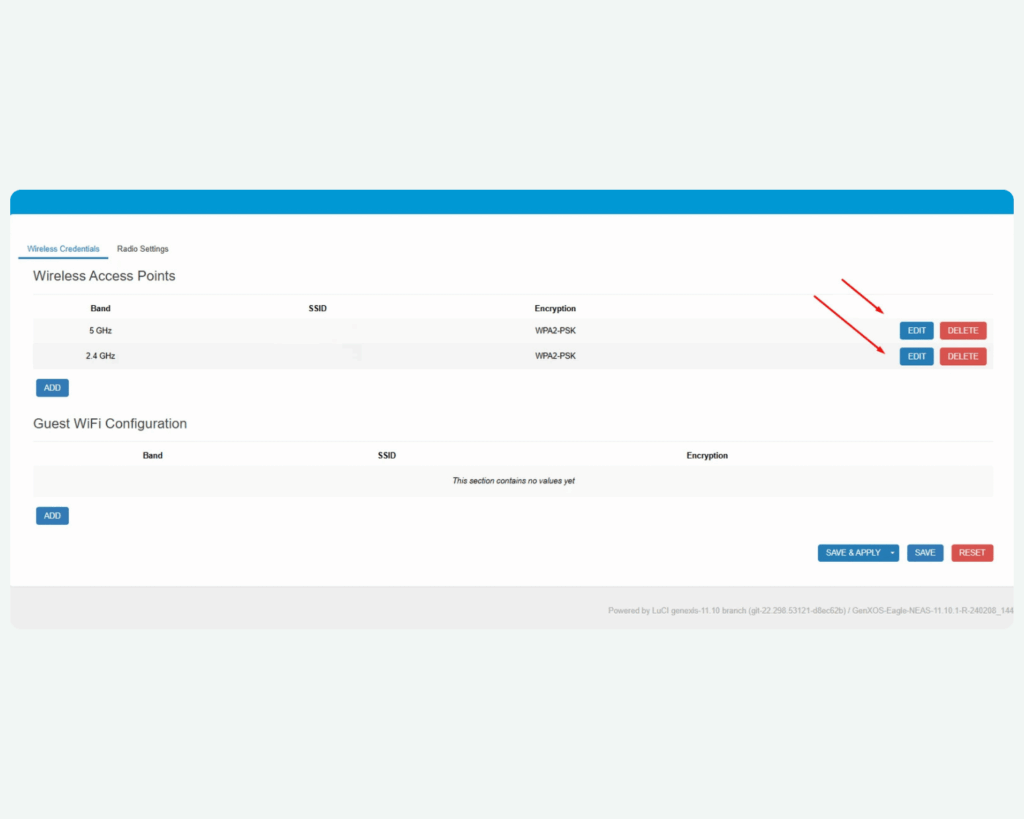Click the Guest WiFi Configuration heading
Image resolution: width=1024 pixels, height=819 pixels.
110,423
